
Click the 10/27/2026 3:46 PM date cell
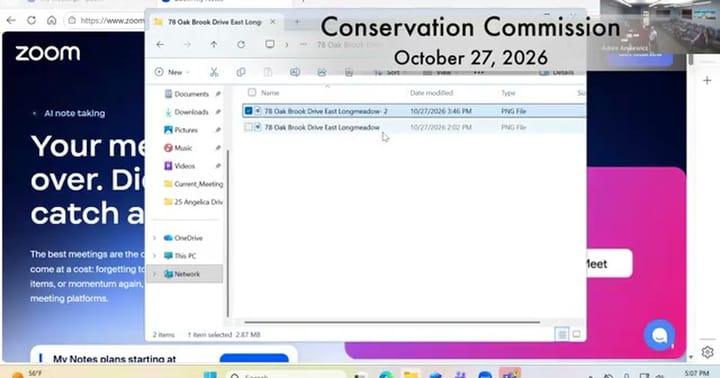(x=441, y=111)
